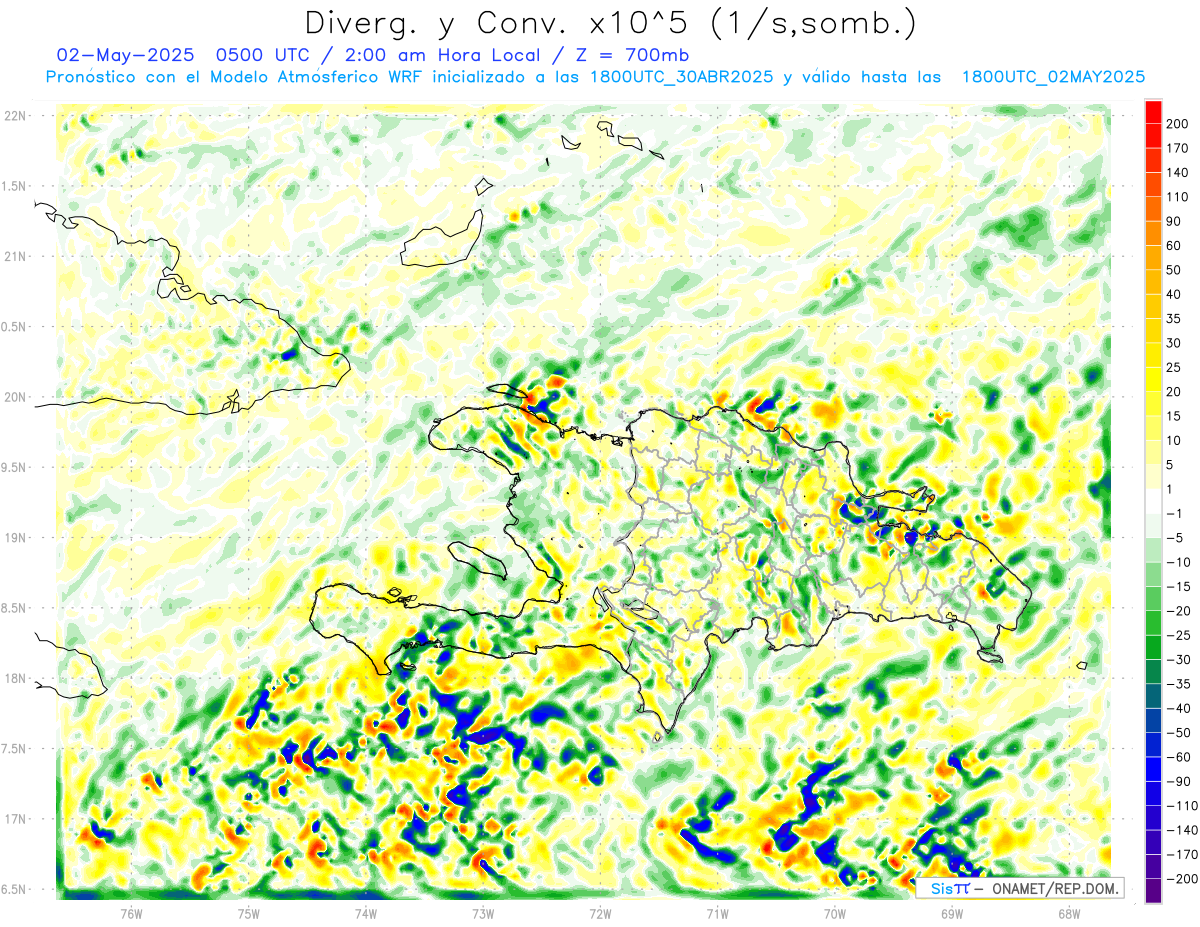
Task: Click the latitude axis label '8.5N'
Action: [x=15, y=608]
